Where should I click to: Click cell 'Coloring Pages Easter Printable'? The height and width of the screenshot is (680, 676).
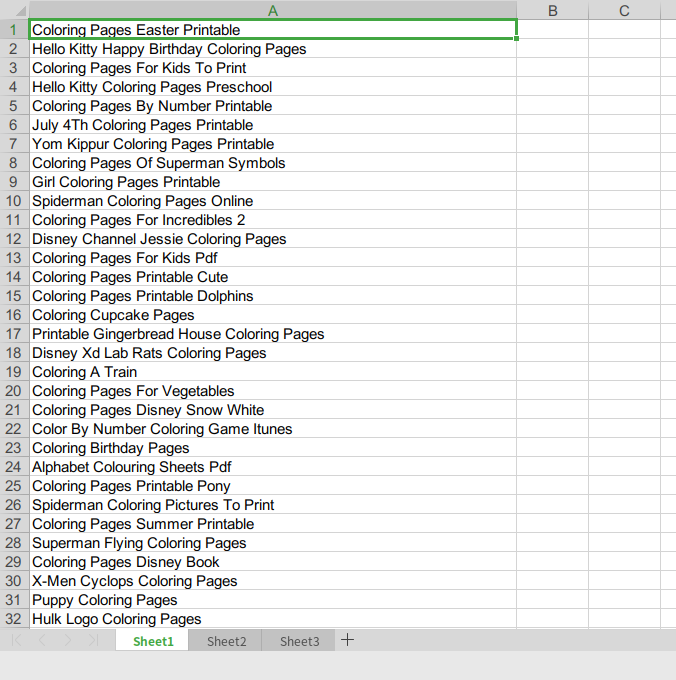[273, 29]
